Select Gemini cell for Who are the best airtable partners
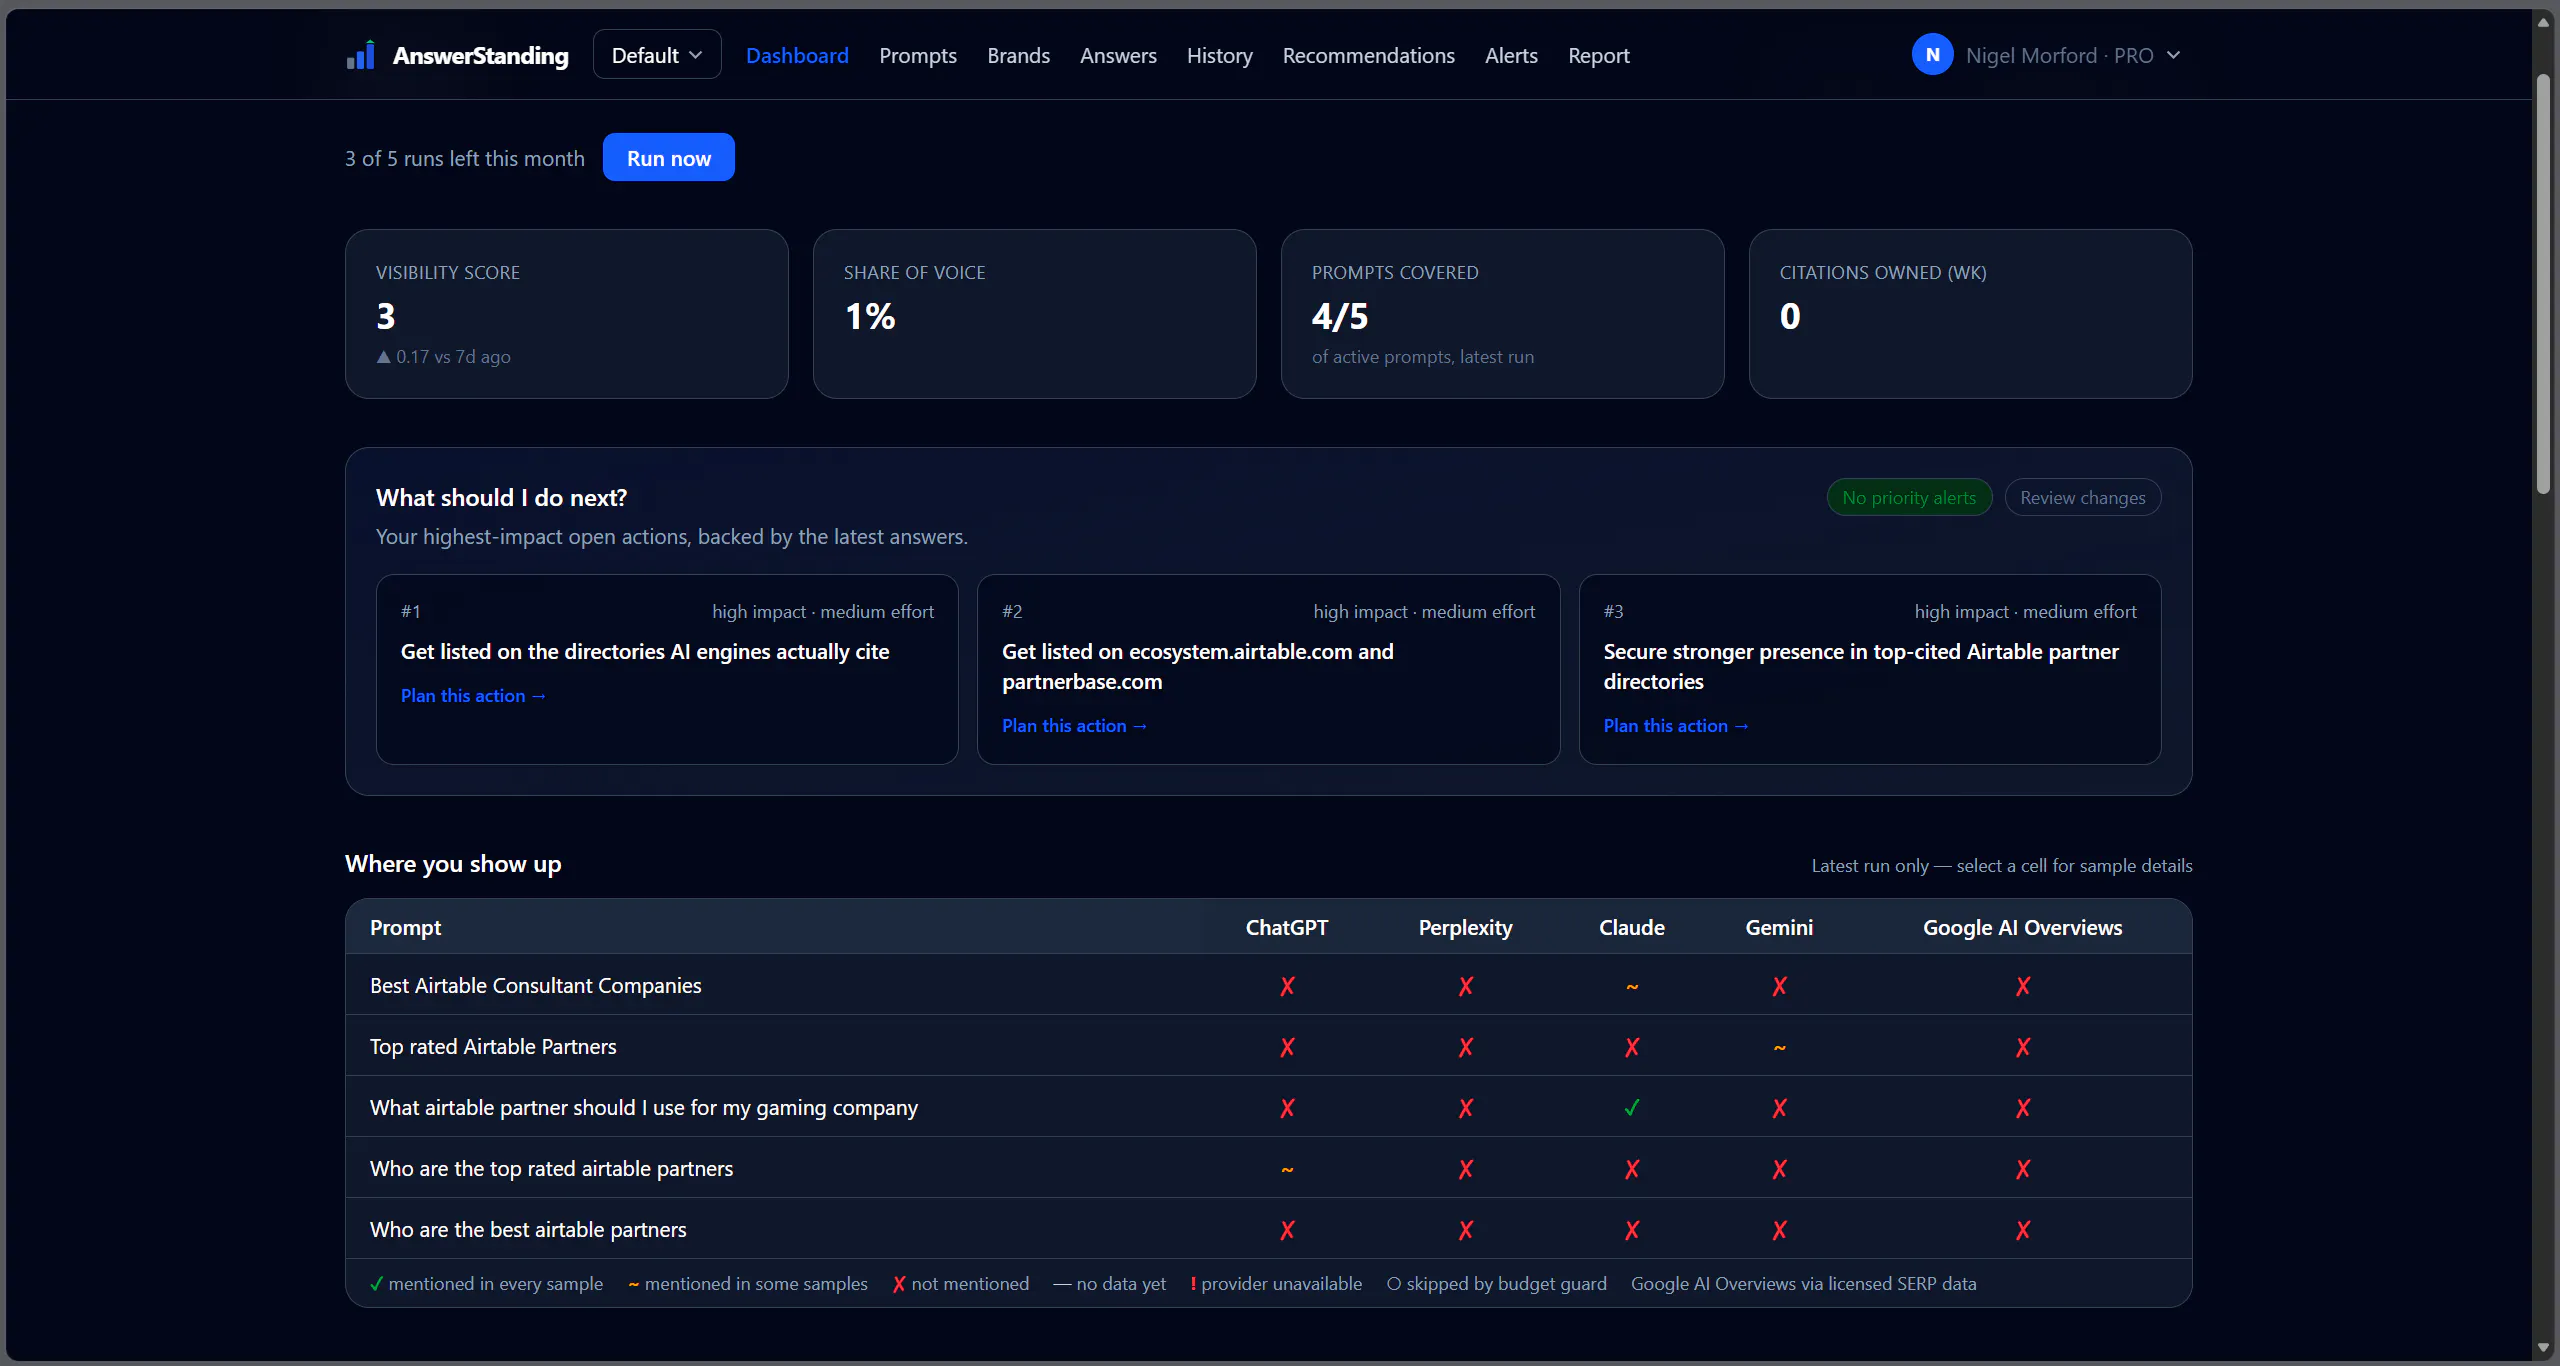The image size is (2560, 1366). pos(1779,1230)
